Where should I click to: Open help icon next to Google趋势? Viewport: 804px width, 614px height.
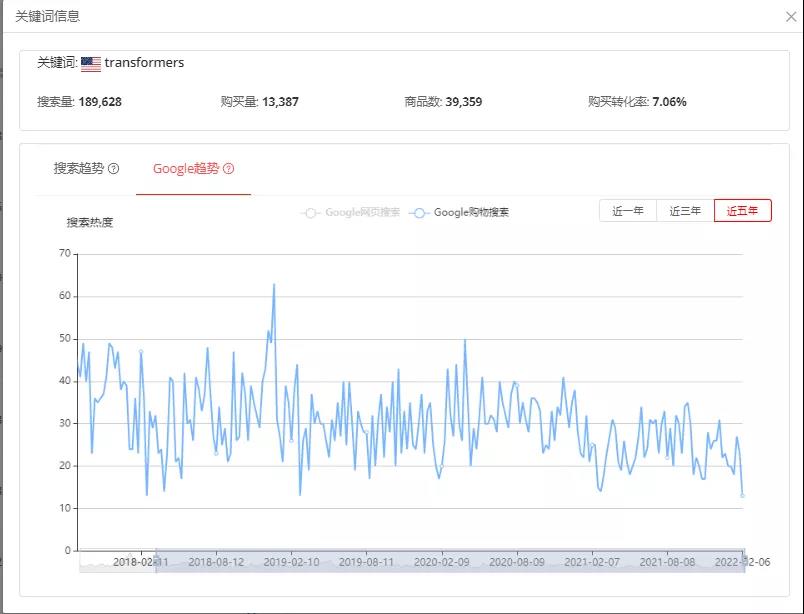pyautogui.click(x=229, y=168)
